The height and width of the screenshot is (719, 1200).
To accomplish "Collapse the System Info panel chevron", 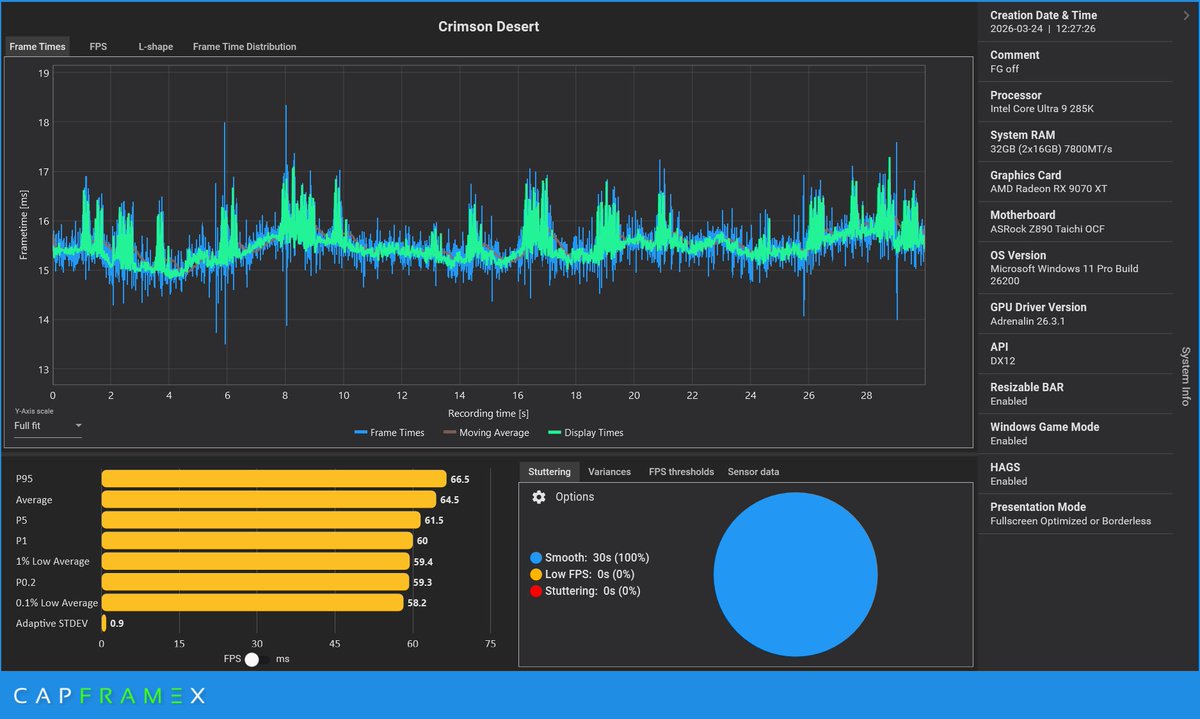I will (1185, 15).
